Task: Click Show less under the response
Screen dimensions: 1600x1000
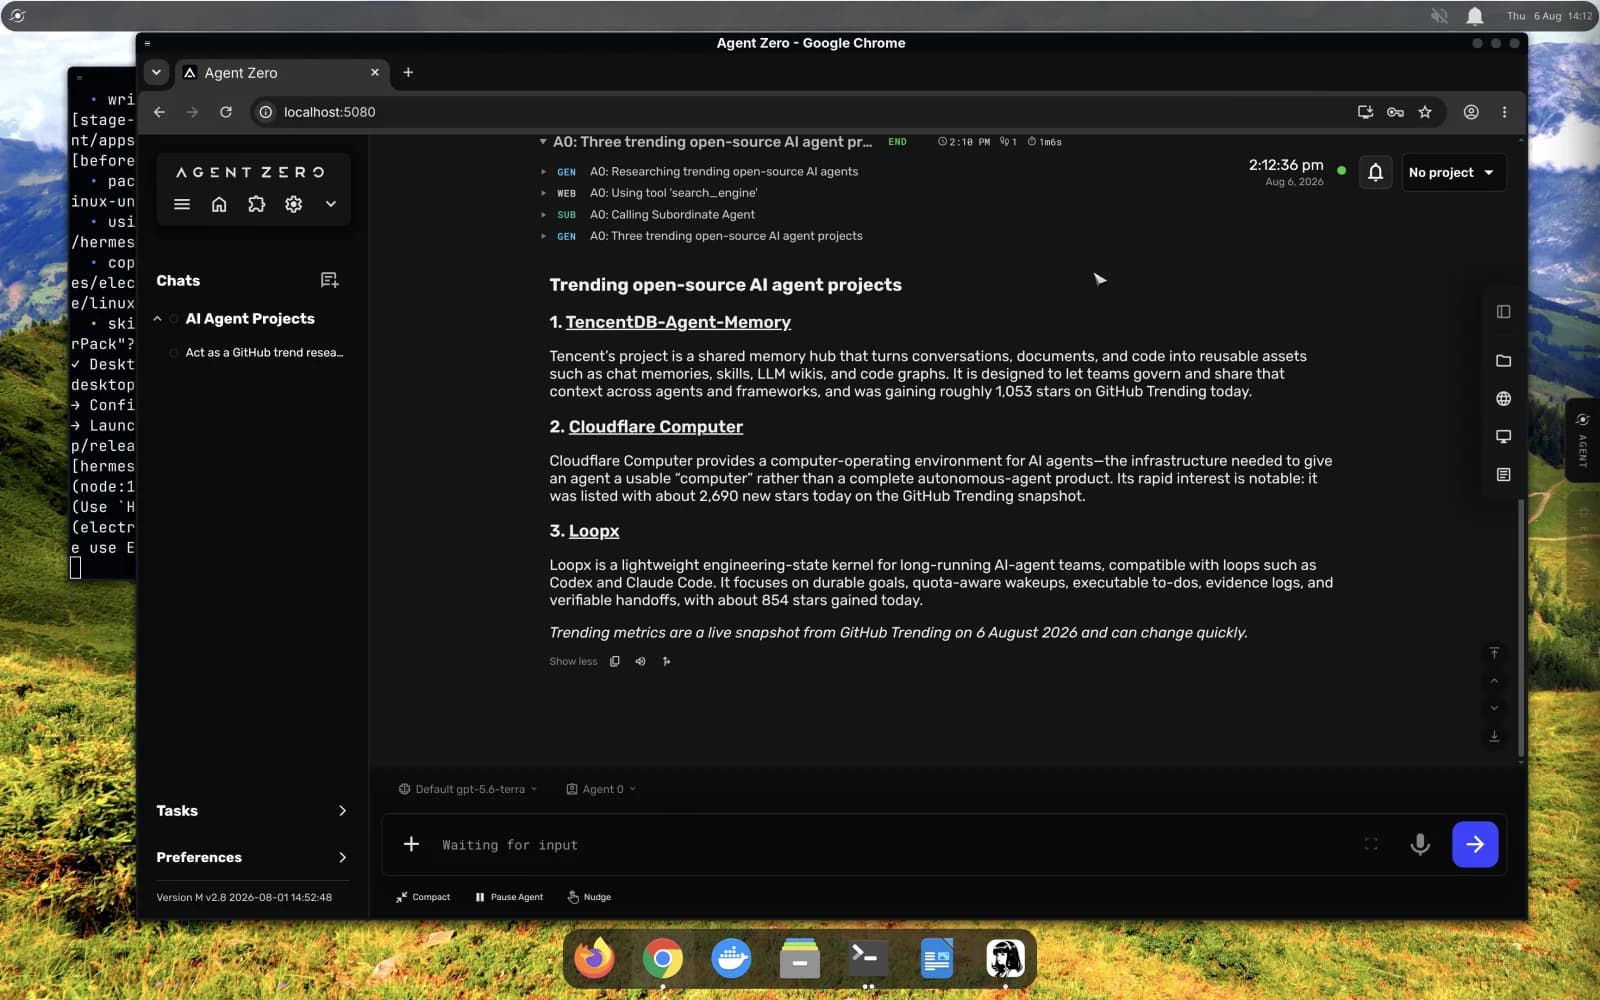Action: (x=573, y=661)
